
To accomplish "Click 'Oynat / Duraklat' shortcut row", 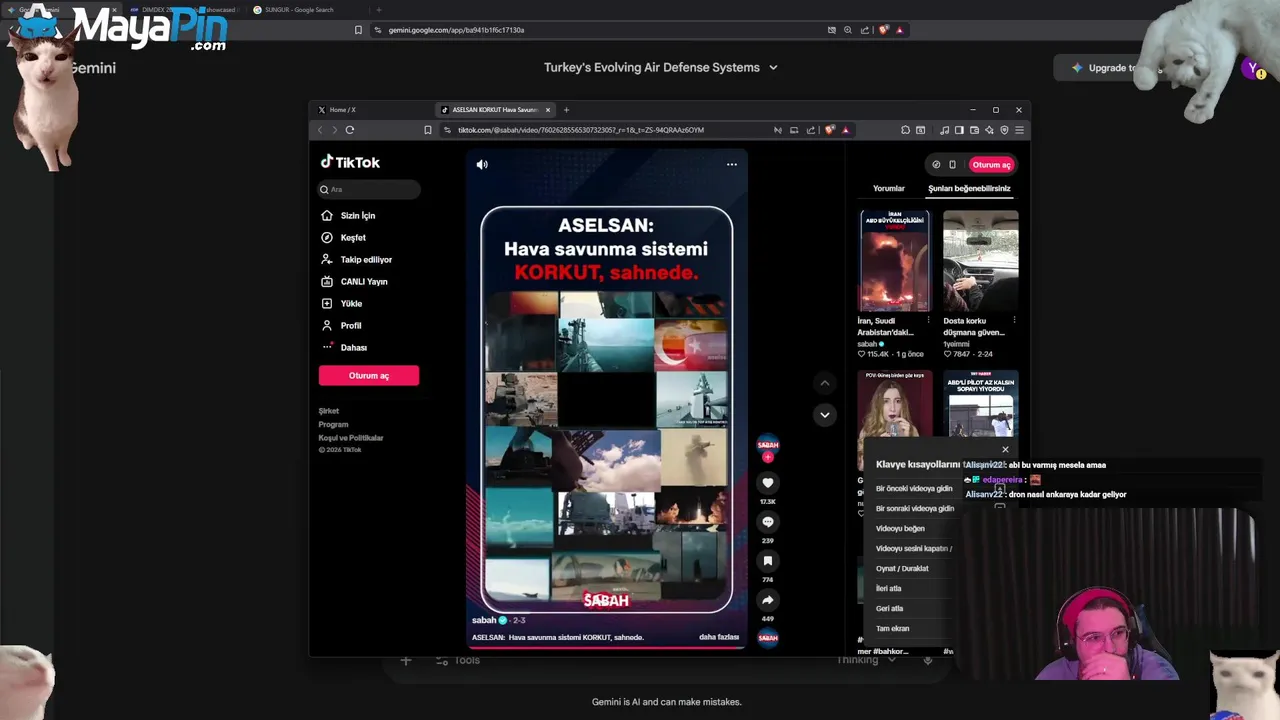I will 902,569.
